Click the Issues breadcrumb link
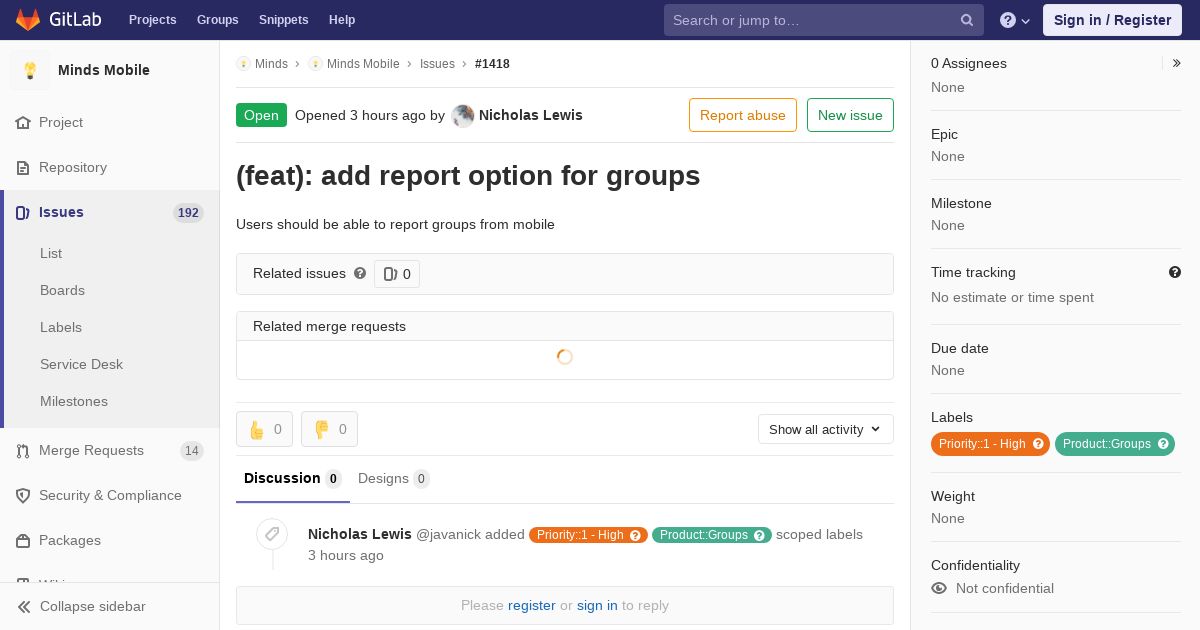The image size is (1200, 630). (x=437, y=64)
